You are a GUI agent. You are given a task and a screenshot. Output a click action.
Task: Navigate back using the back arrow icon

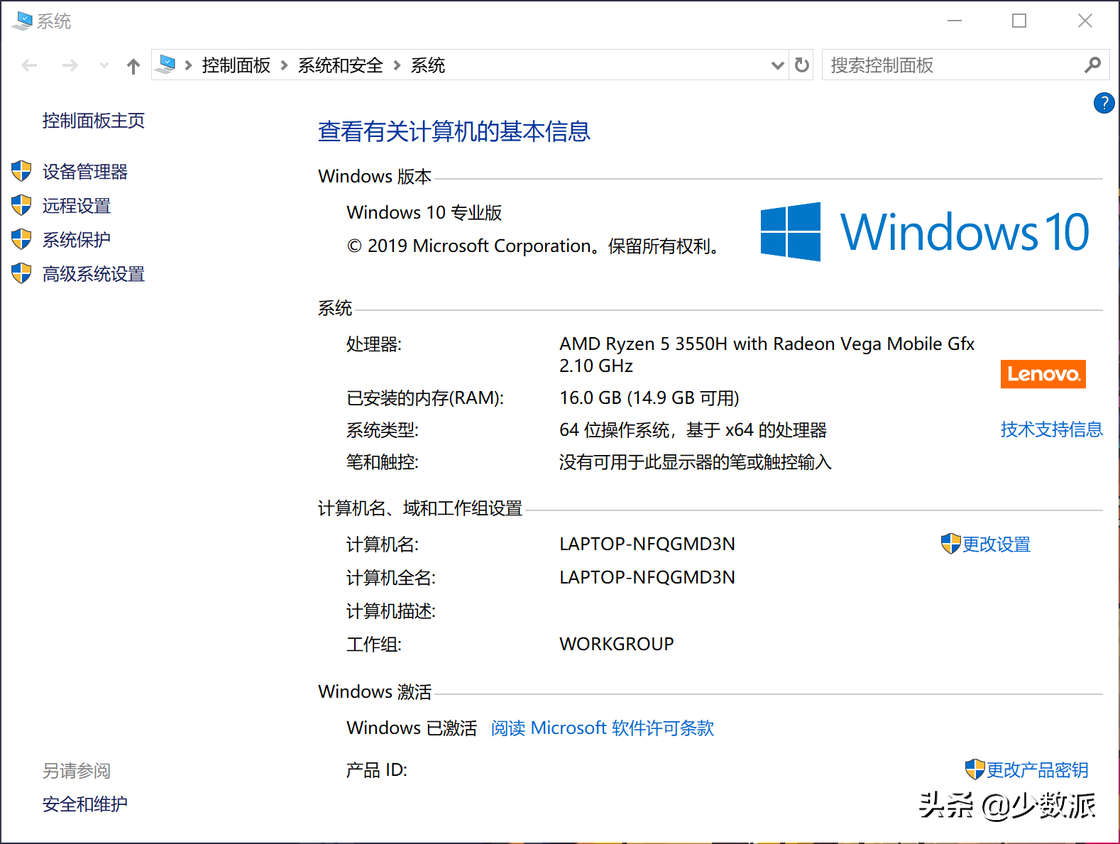pyautogui.click(x=28, y=64)
